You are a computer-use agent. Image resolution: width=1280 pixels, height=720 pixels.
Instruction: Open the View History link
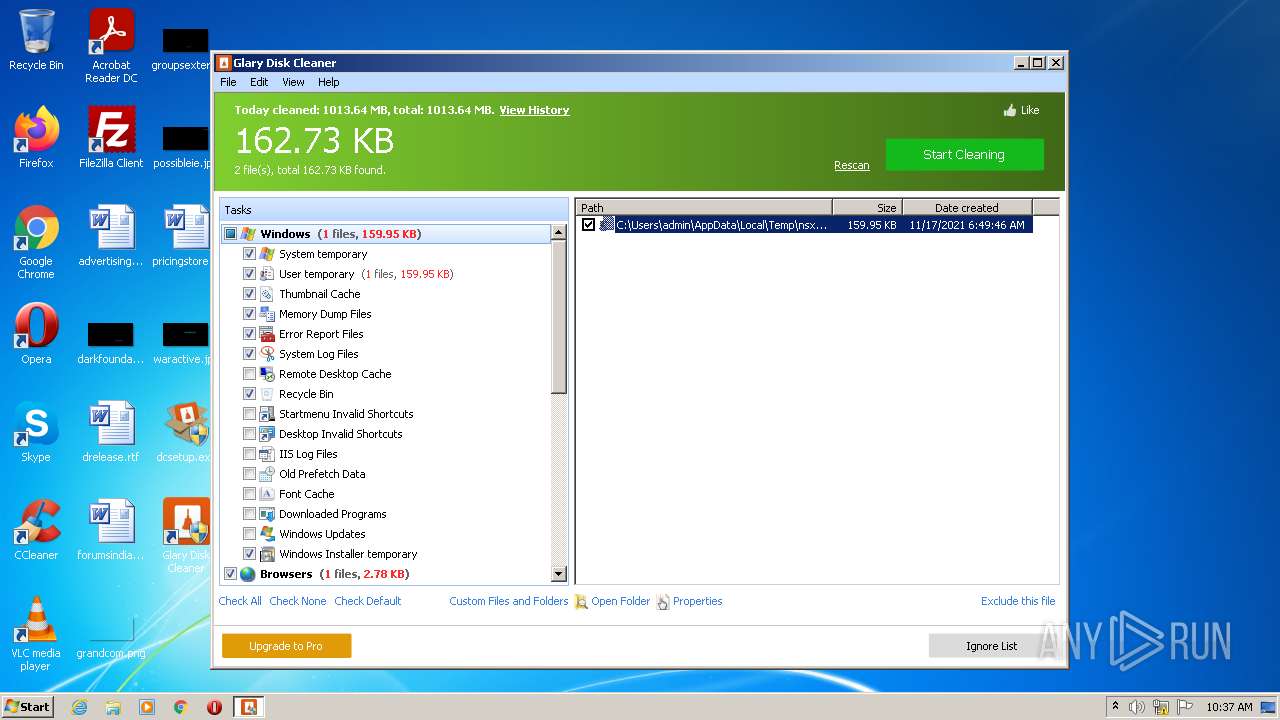(534, 110)
